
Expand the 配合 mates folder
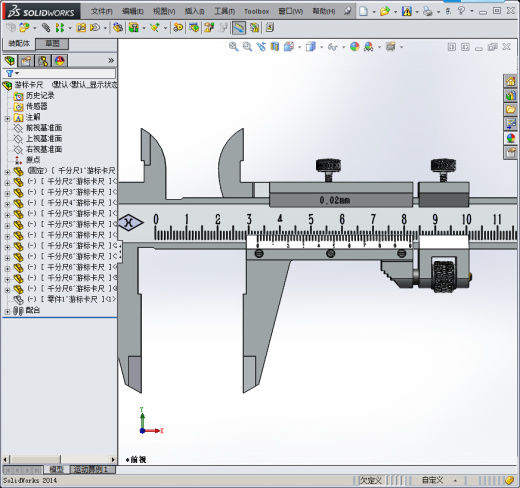7,311
